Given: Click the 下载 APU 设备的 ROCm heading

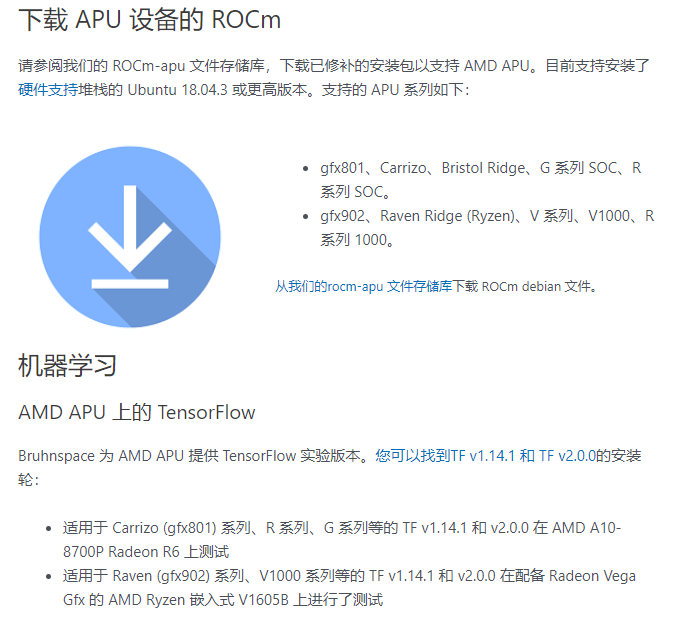Looking at the screenshot, I should (150, 20).
